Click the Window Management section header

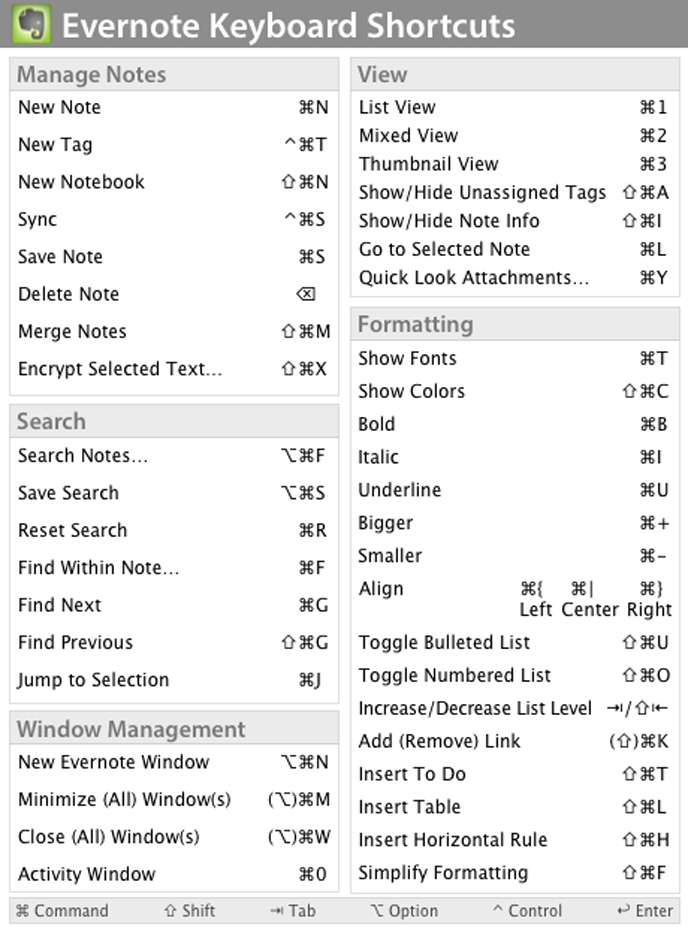point(131,730)
